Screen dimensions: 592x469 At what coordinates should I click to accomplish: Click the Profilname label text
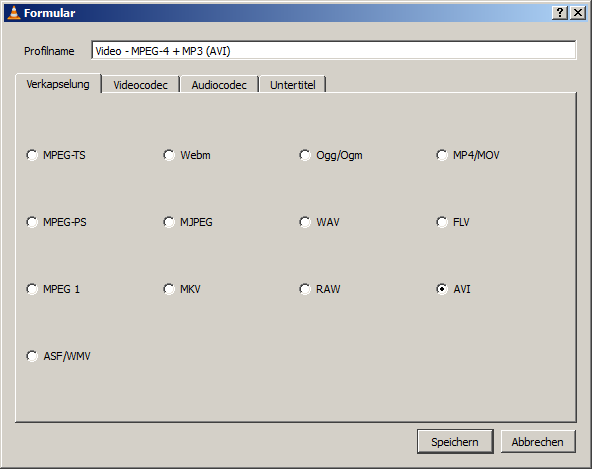tap(49, 51)
